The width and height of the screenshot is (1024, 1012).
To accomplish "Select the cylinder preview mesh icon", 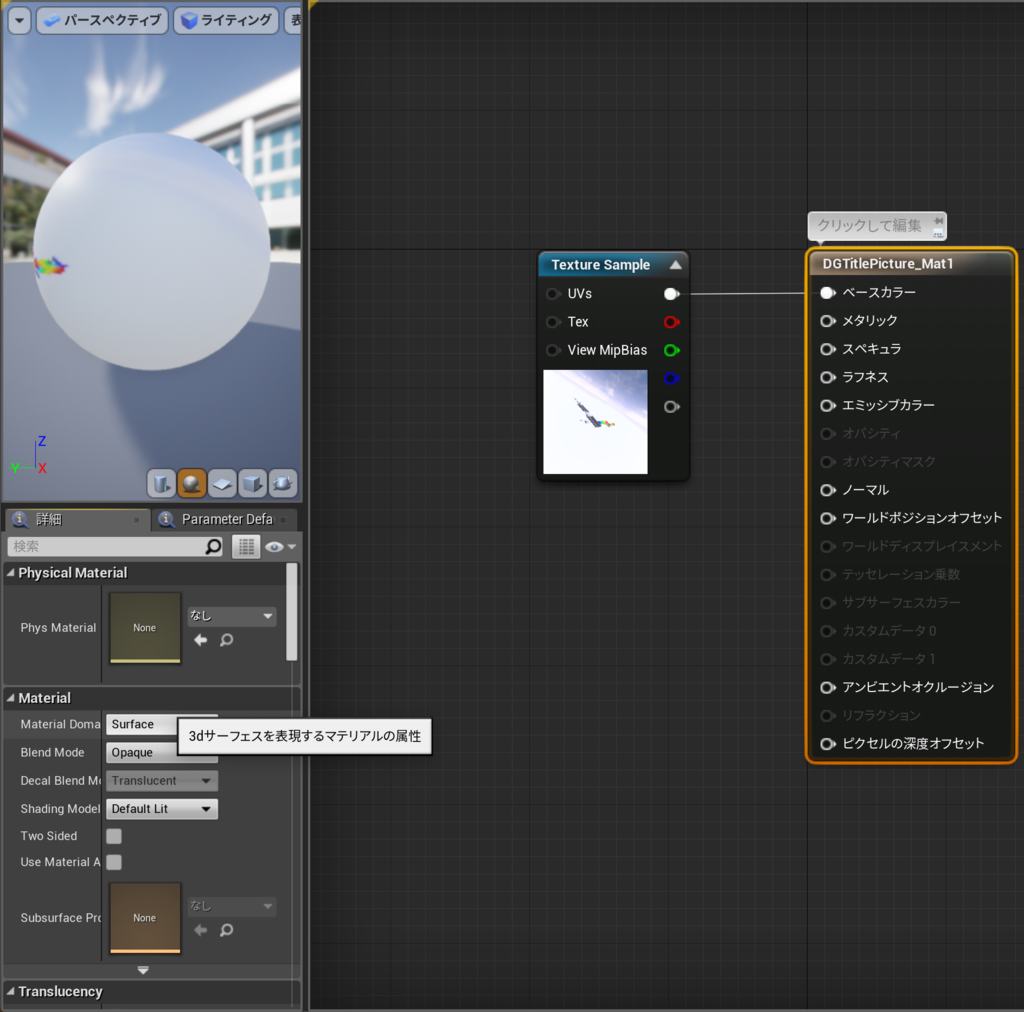I will point(161,484).
